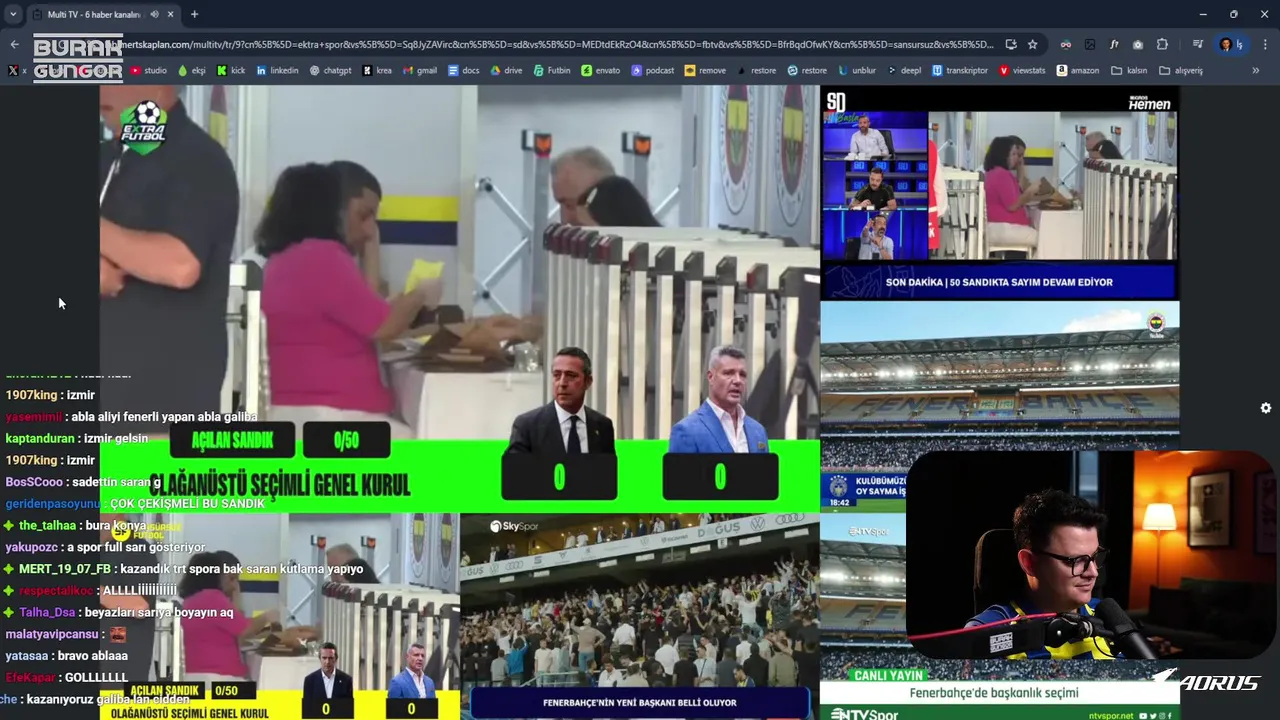
Task: Open the media controls icon
Action: pyautogui.click(x=1197, y=44)
